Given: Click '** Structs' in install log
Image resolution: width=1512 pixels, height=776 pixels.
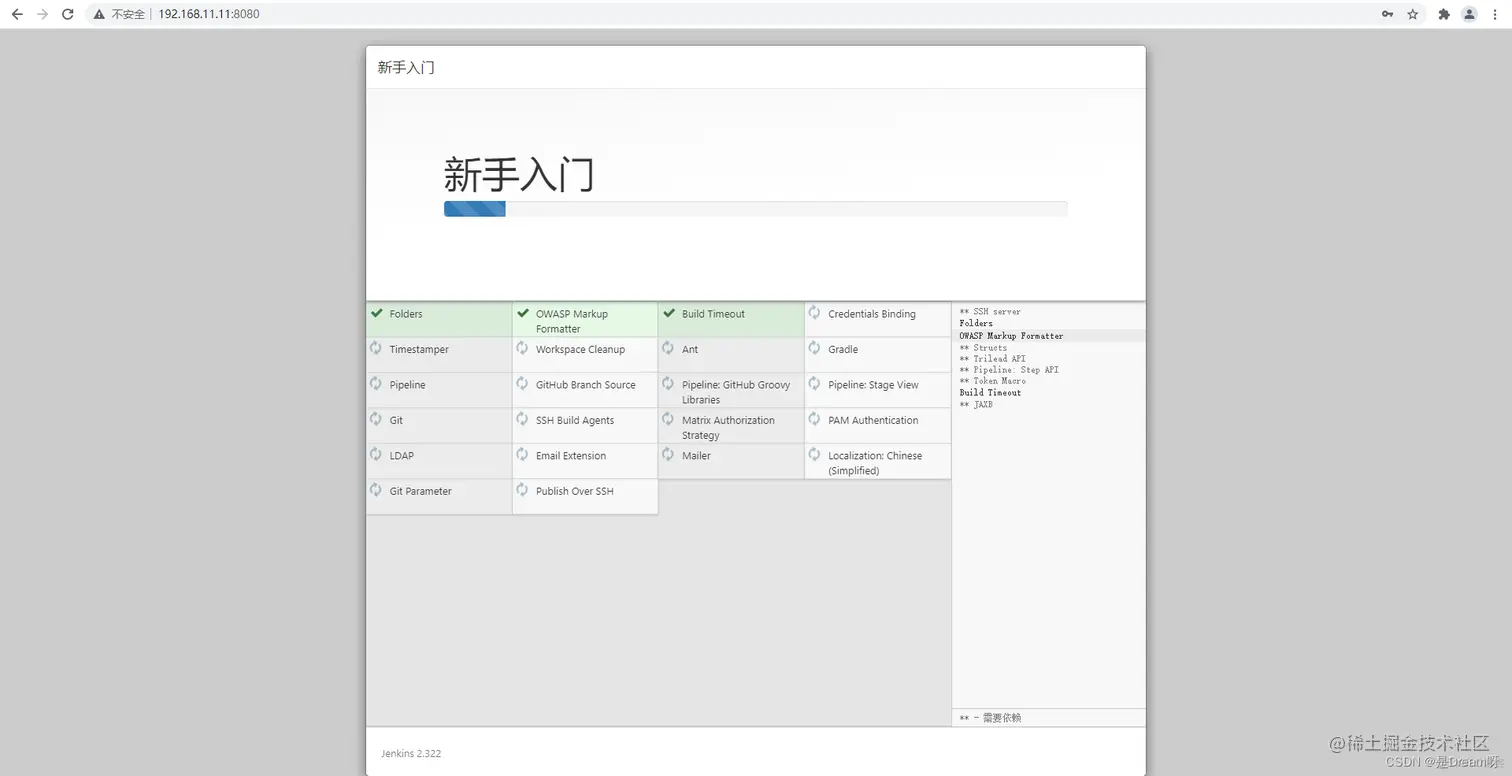Looking at the screenshot, I should [983, 347].
